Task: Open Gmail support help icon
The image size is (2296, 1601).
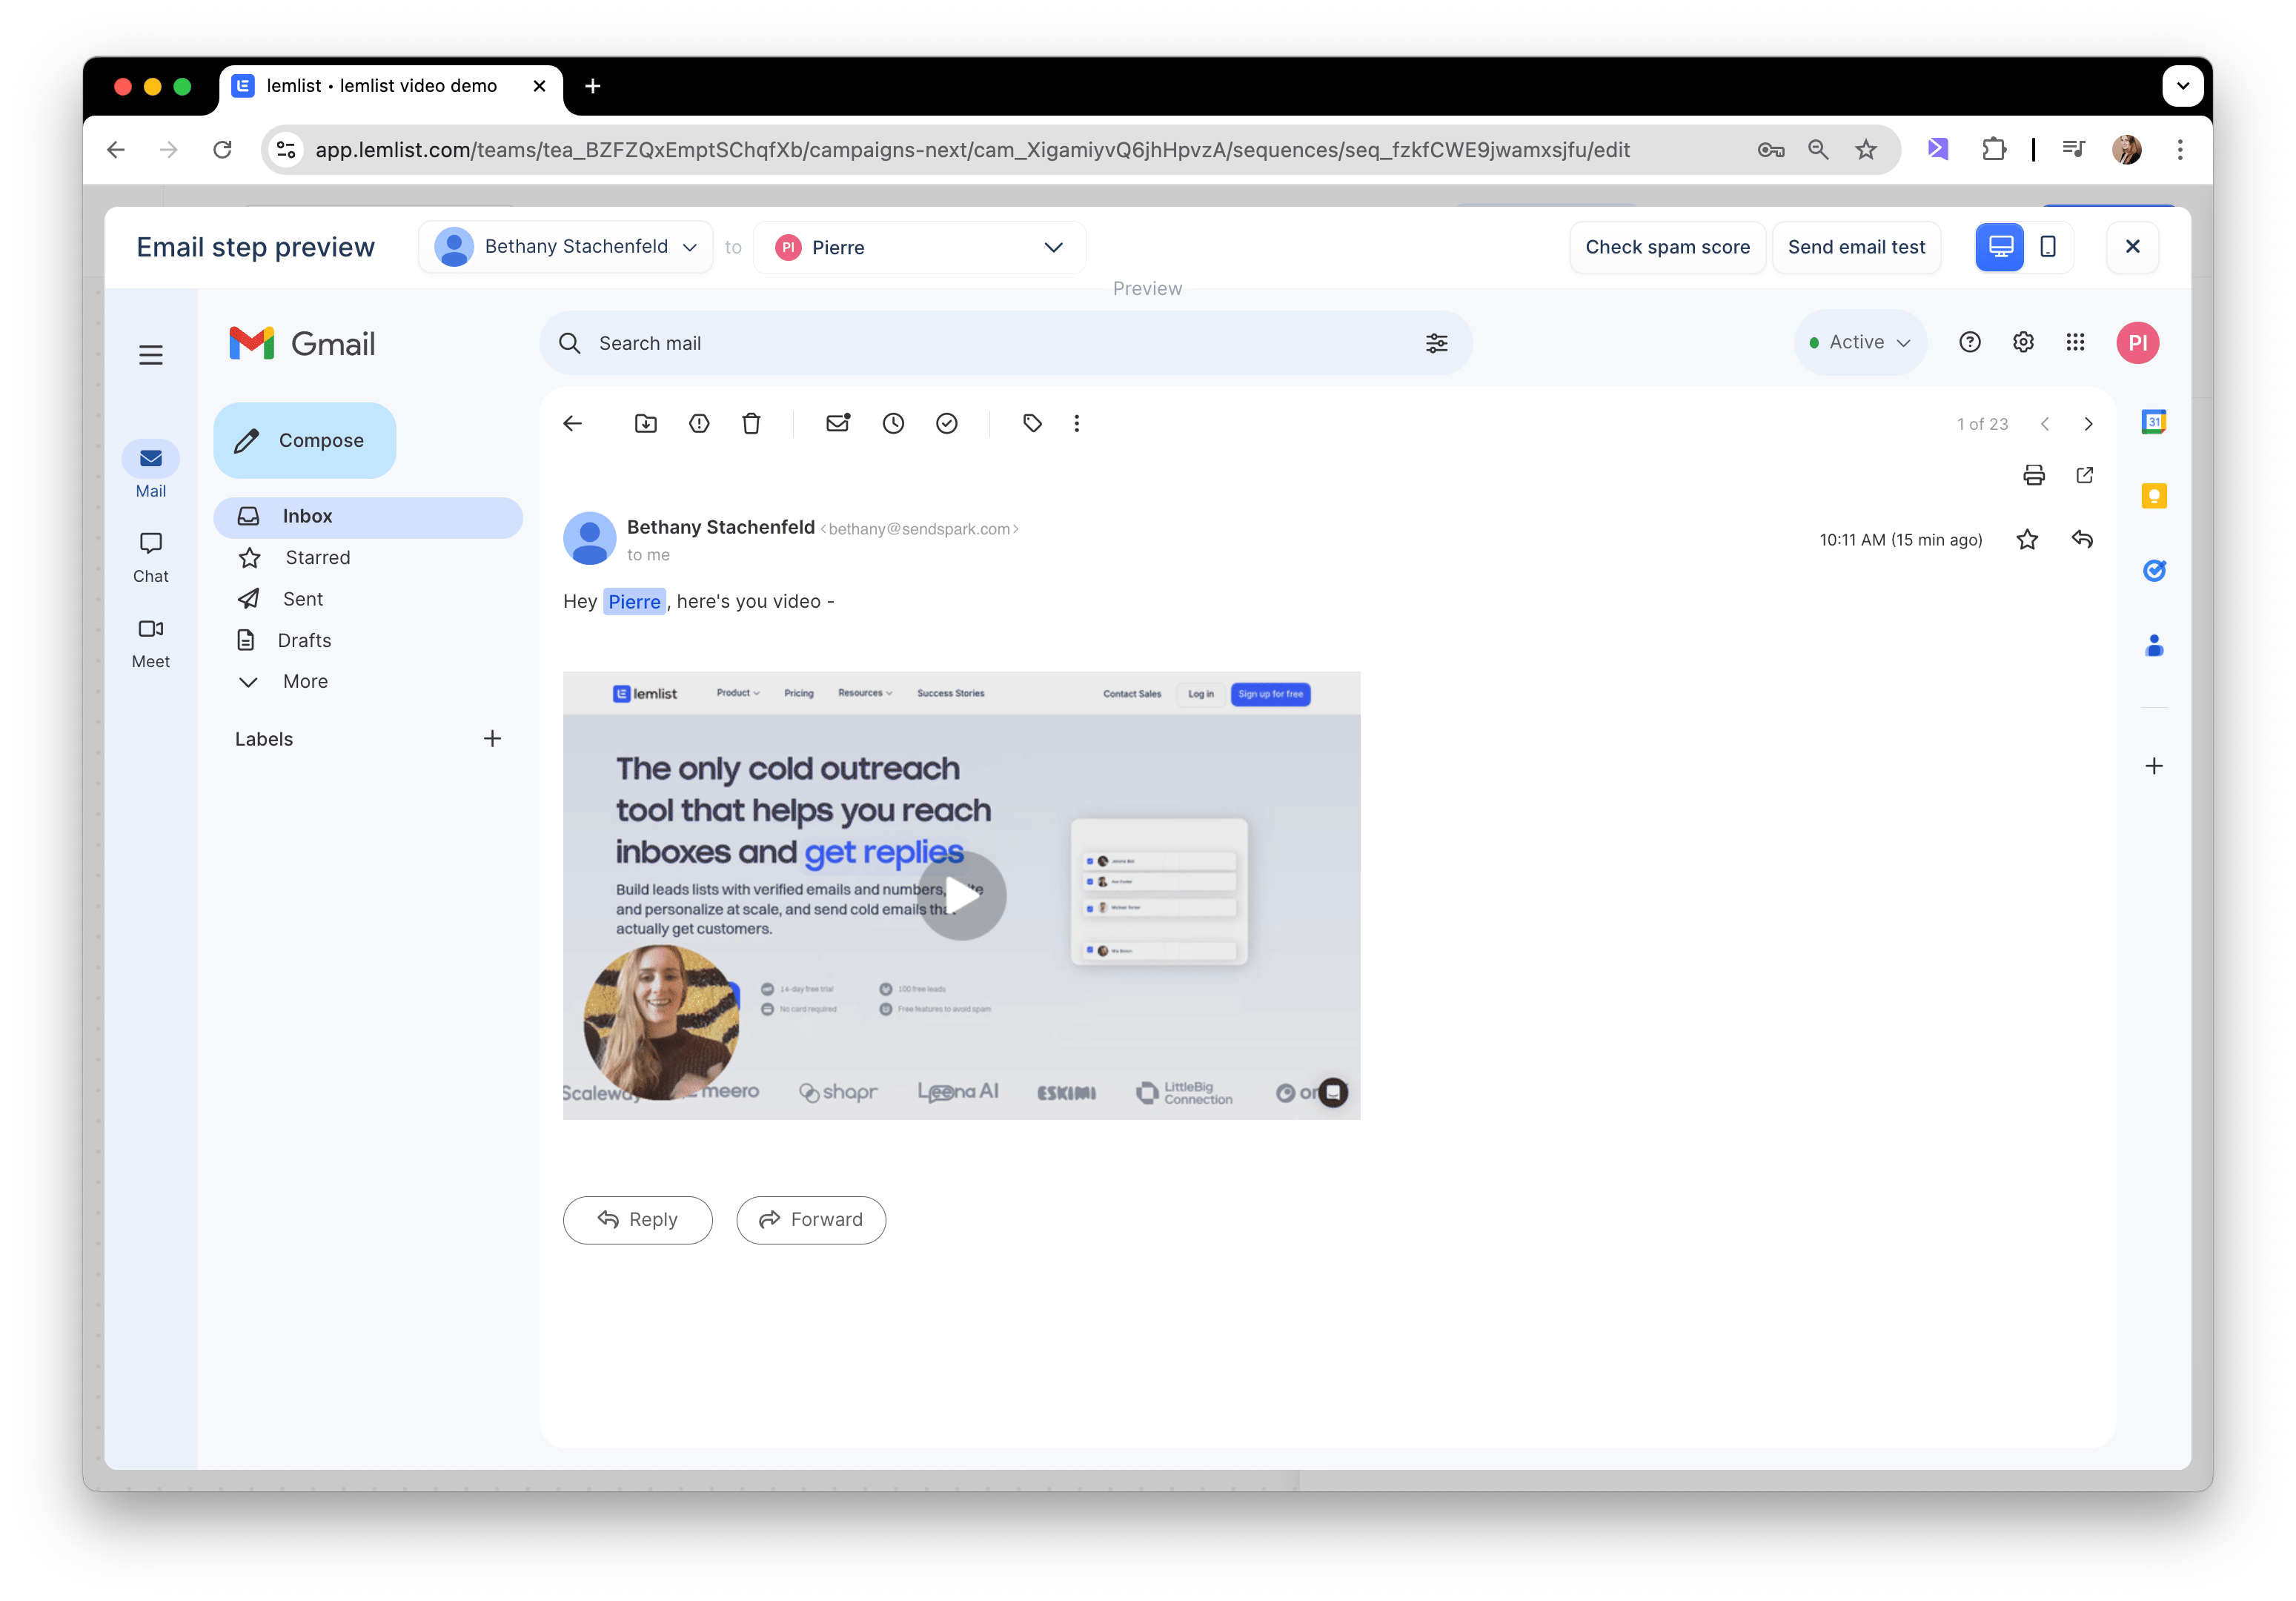Action: tap(1970, 343)
